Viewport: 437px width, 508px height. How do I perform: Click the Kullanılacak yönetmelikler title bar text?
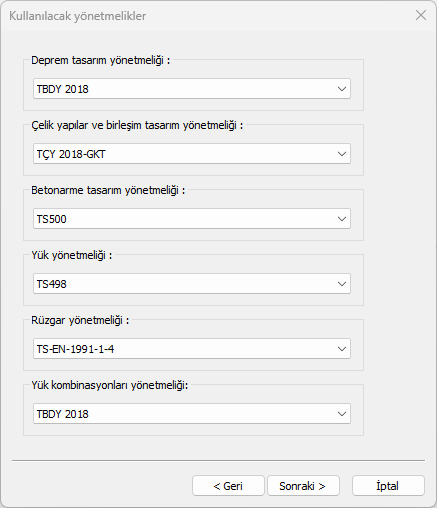[x=77, y=16]
